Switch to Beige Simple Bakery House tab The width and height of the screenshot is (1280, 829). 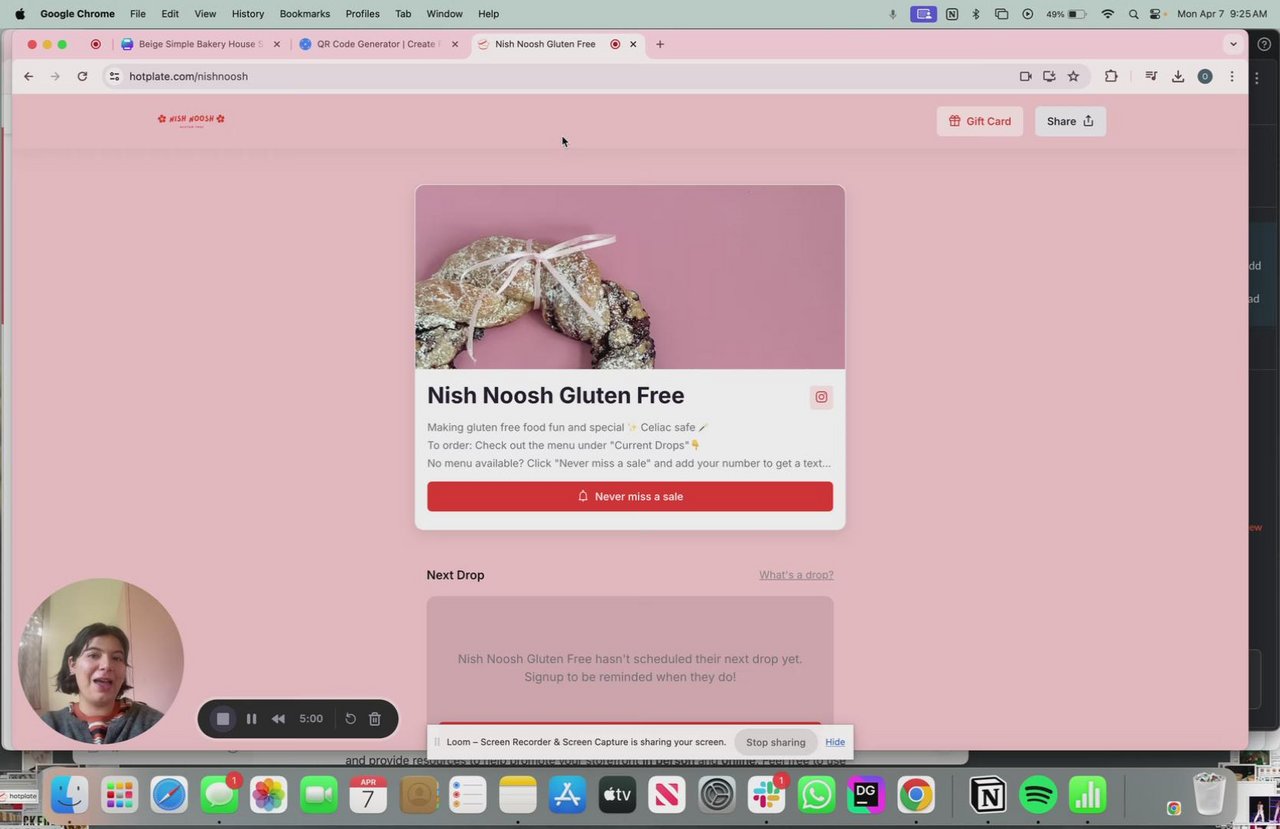pyautogui.click(x=199, y=44)
